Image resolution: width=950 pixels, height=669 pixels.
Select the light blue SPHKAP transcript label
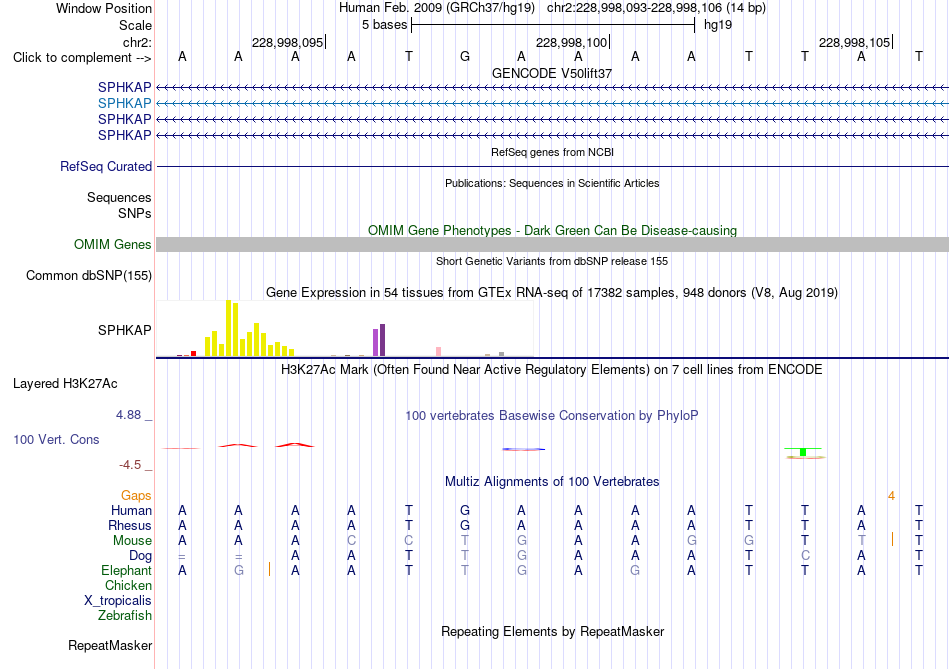pyautogui.click(x=124, y=103)
